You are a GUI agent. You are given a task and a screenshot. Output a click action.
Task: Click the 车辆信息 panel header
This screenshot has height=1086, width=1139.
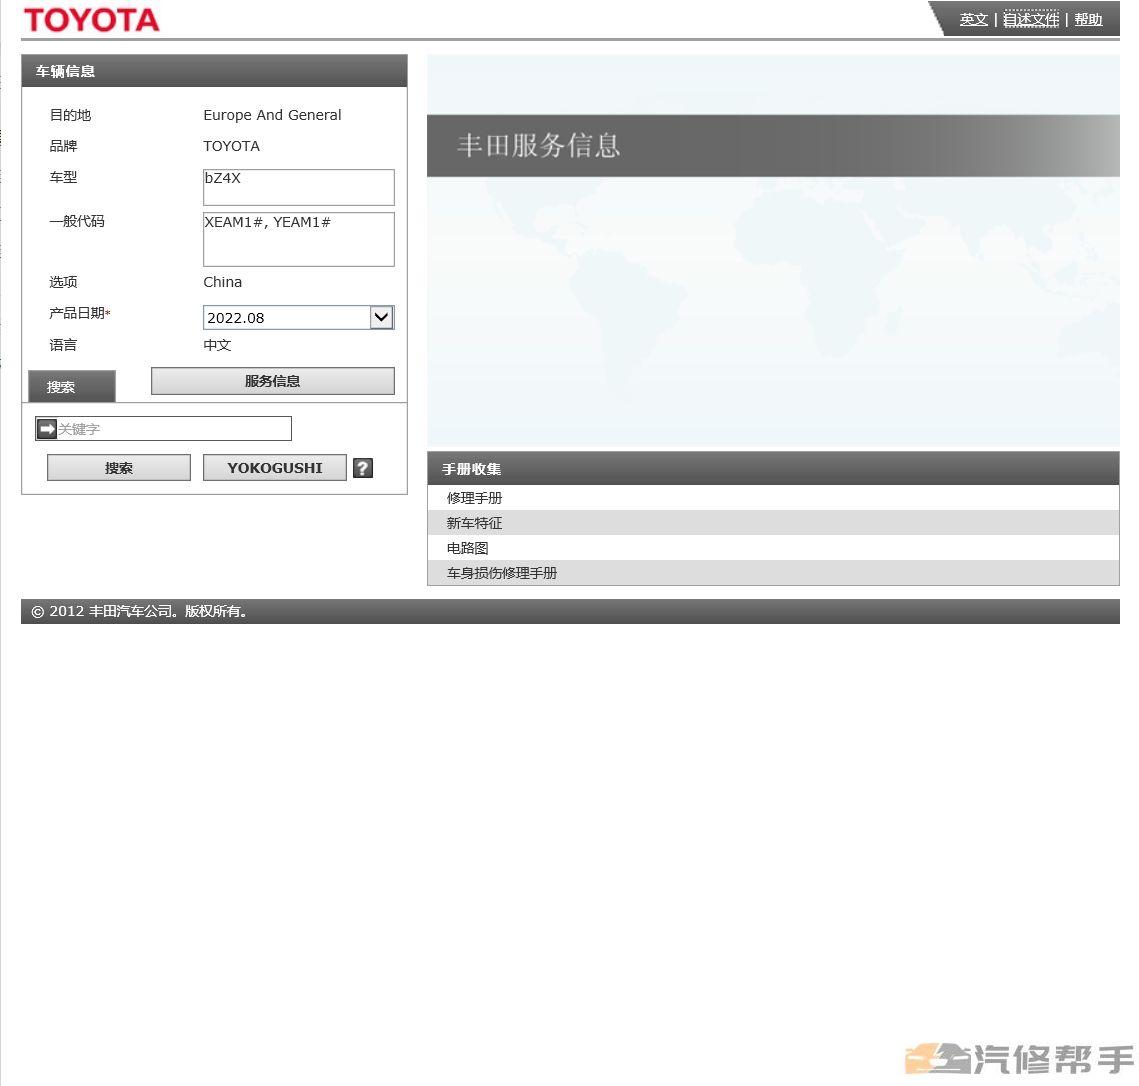coord(214,71)
